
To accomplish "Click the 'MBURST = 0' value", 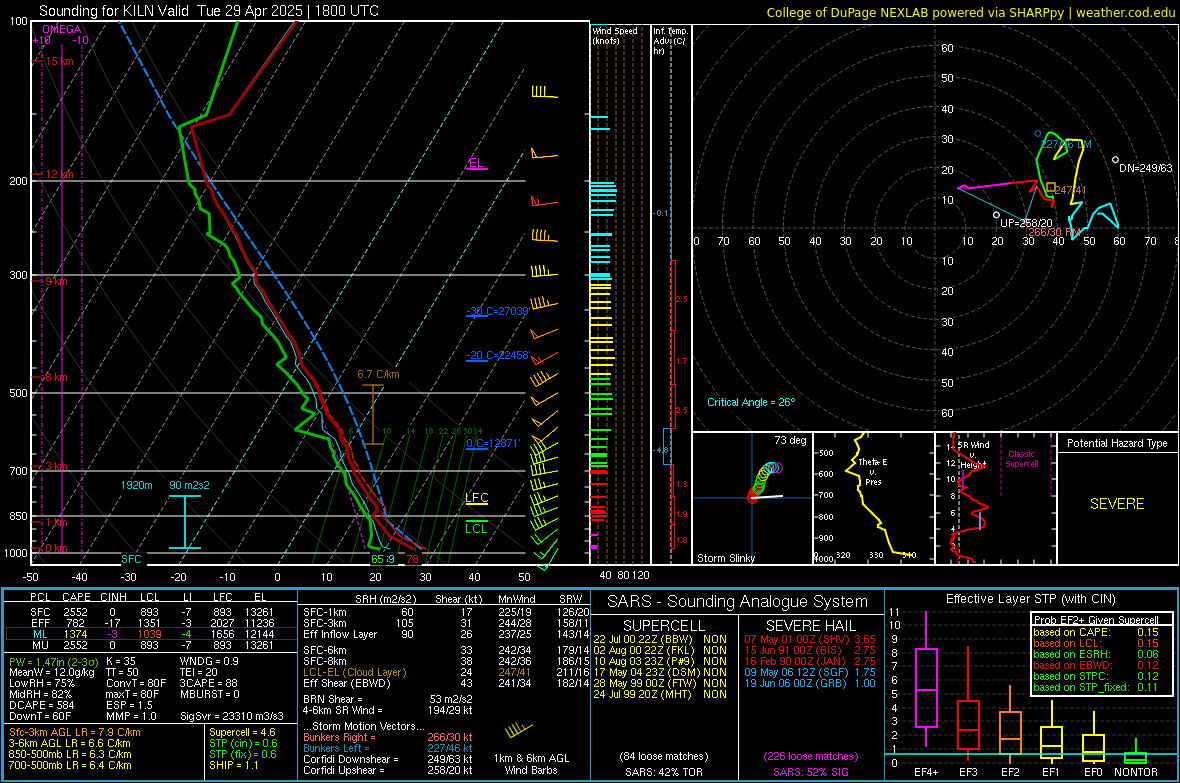I will 209,693.
